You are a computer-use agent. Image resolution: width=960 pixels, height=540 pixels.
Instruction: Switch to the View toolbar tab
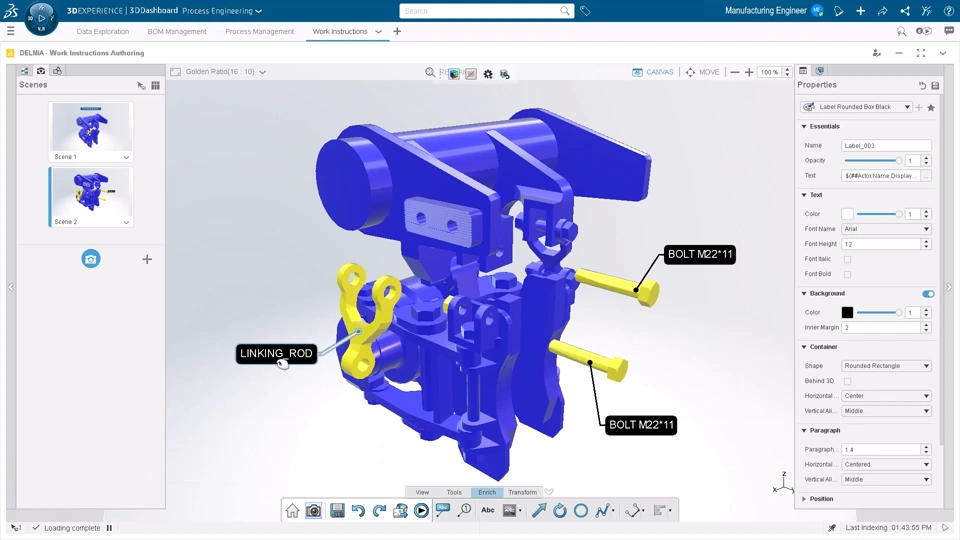pyautogui.click(x=422, y=492)
